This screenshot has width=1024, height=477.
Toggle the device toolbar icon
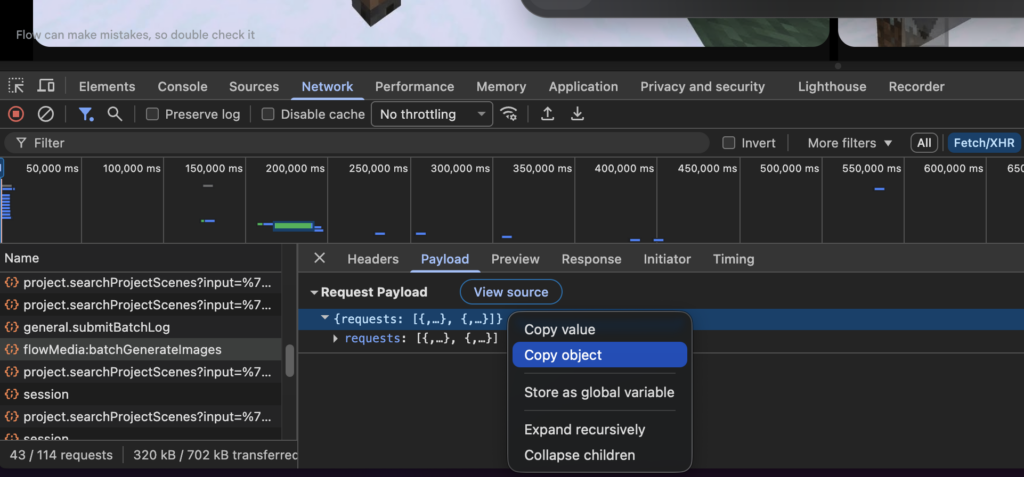coord(46,86)
